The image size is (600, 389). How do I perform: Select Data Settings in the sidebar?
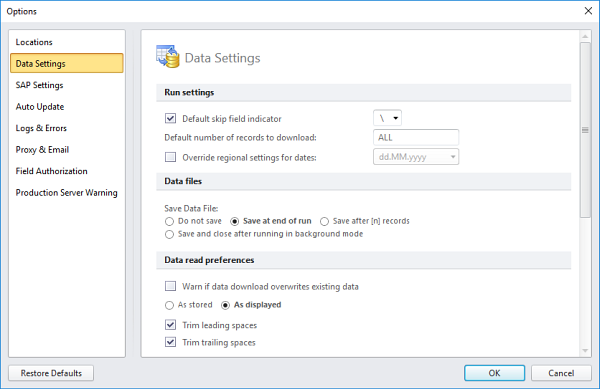(67, 63)
